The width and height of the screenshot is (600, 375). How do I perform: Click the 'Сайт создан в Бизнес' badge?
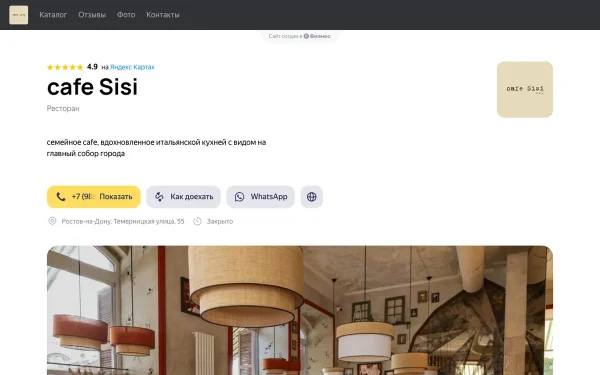pyautogui.click(x=300, y=36)
